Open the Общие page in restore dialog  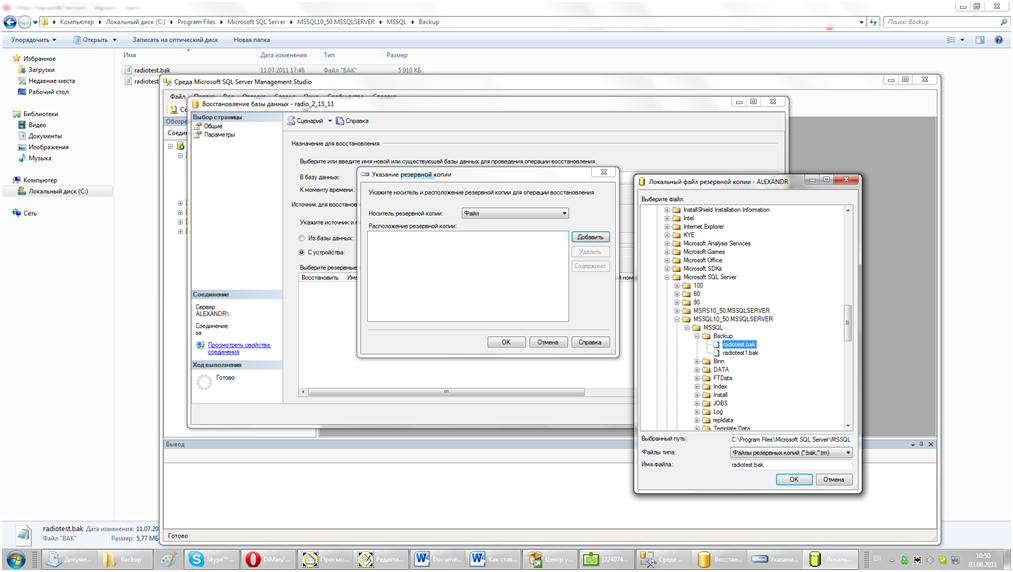[x=213, y=126]
